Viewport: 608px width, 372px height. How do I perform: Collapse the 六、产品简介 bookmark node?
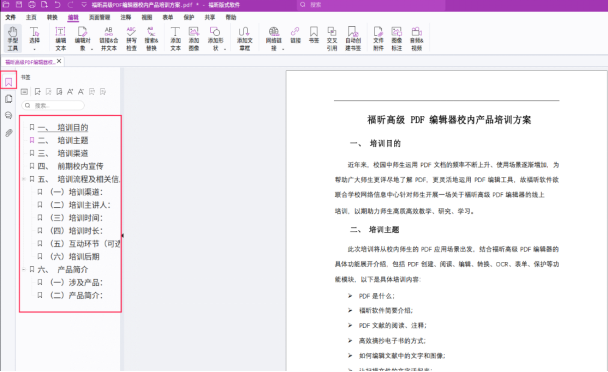[24, 269]
